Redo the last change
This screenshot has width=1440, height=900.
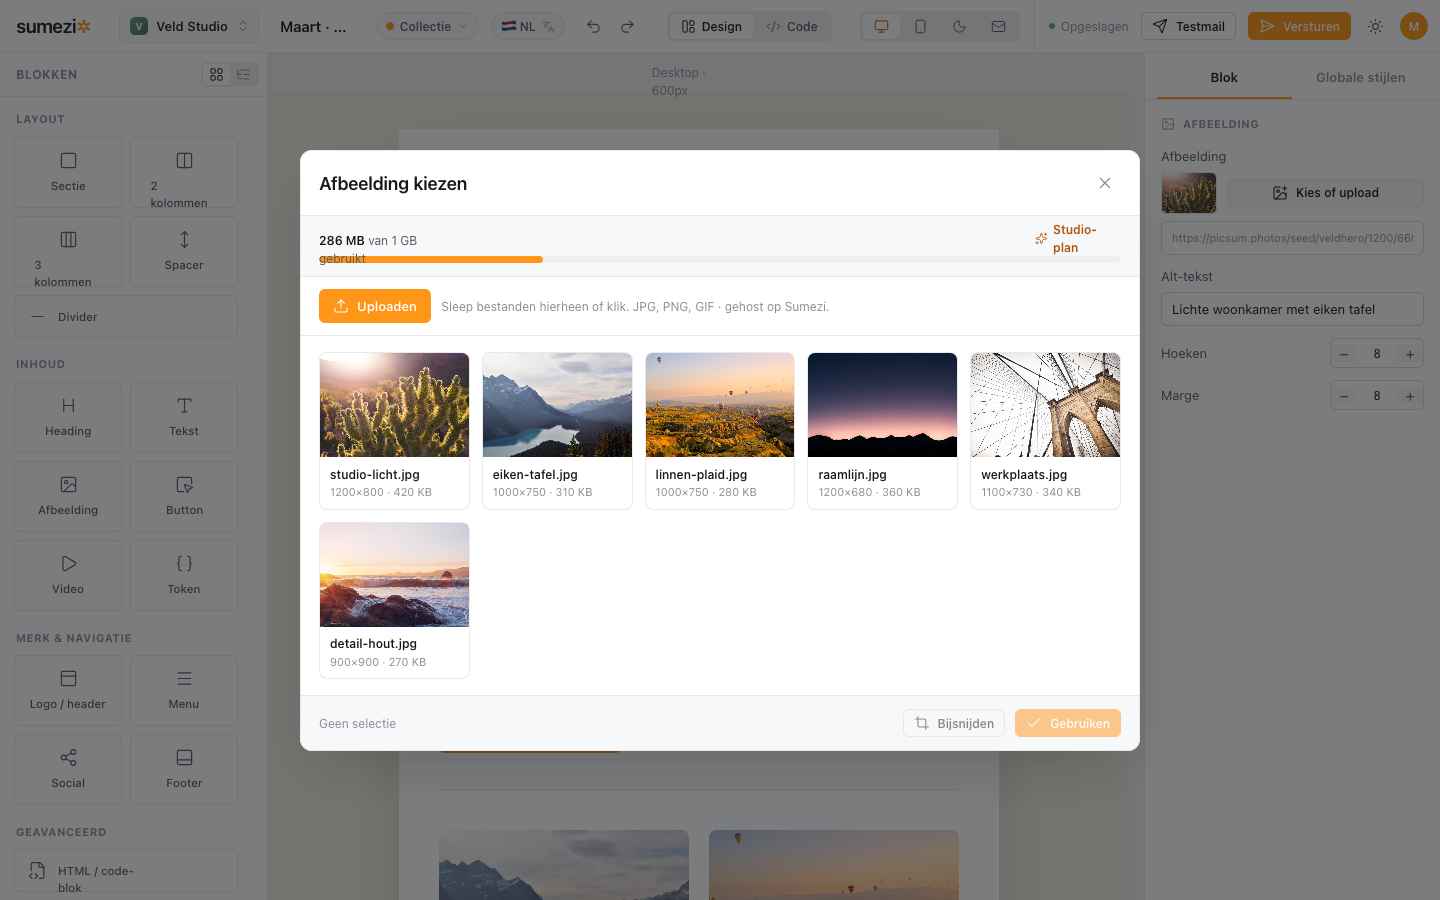click(627, 27)
